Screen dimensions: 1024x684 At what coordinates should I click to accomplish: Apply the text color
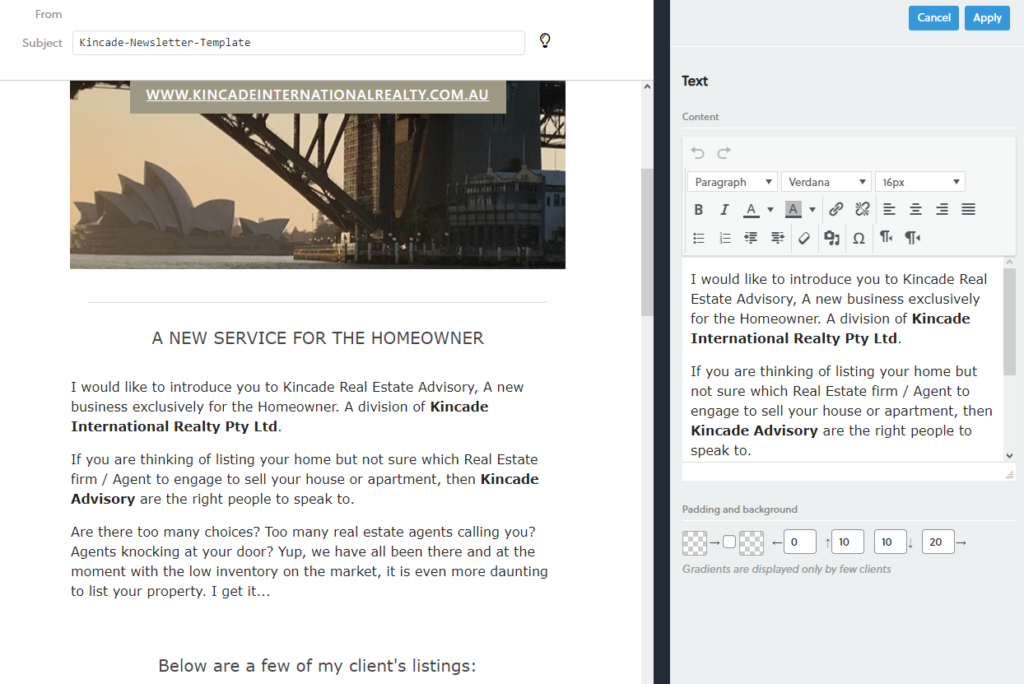(x=751, y=210)
